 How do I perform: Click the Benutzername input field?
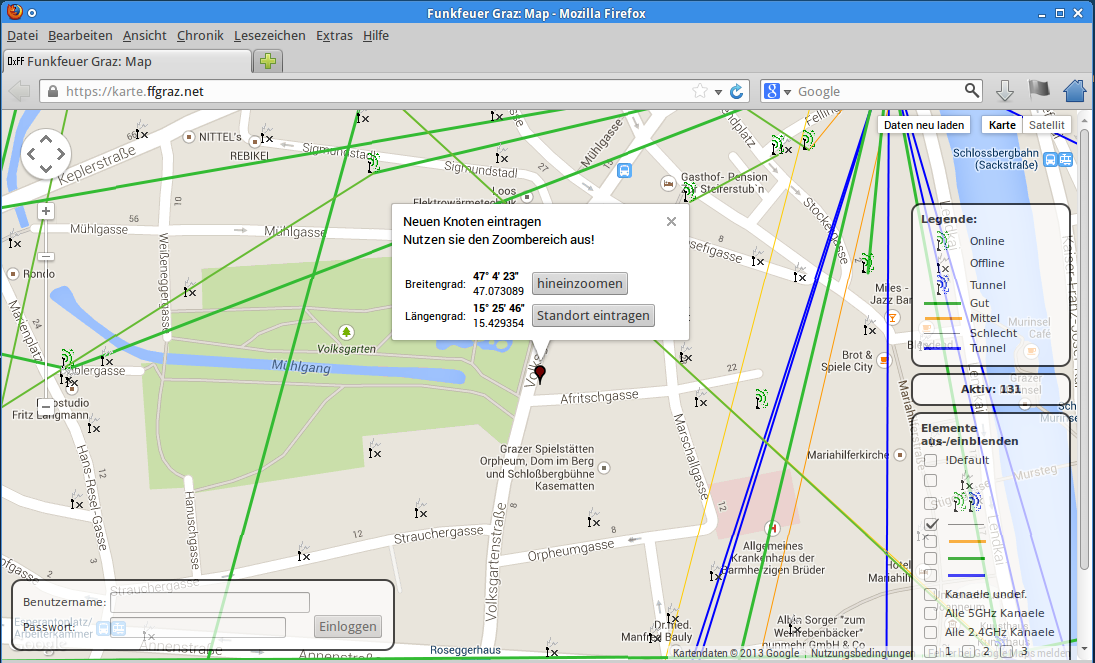210,602
